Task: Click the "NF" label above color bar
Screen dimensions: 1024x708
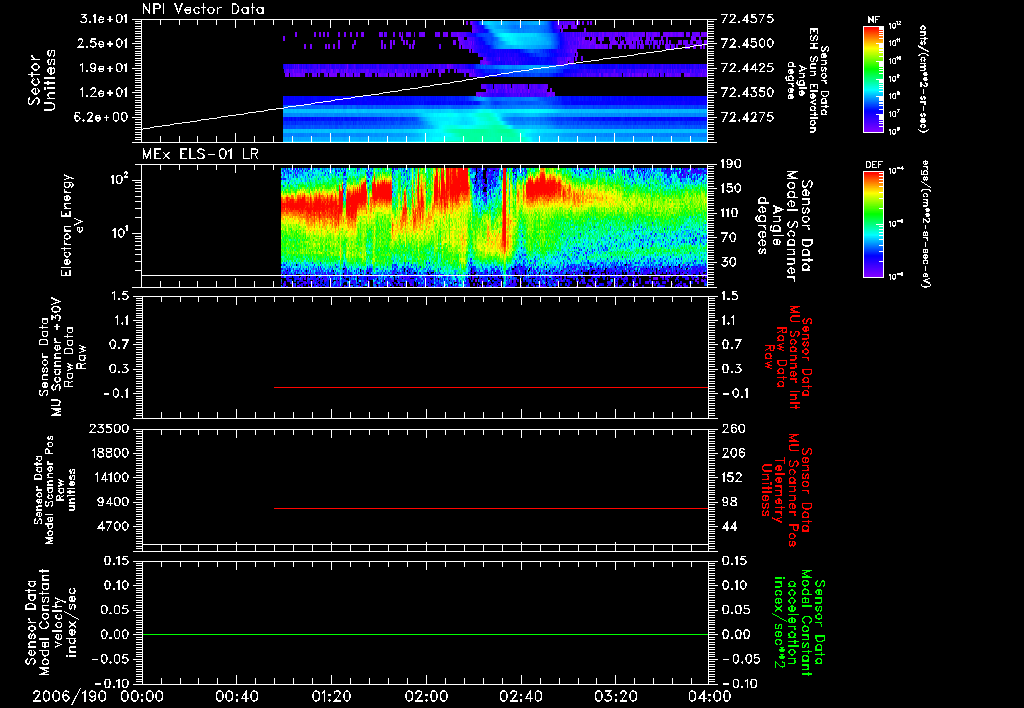Action: pyautogui.click(x=874, y=20)
